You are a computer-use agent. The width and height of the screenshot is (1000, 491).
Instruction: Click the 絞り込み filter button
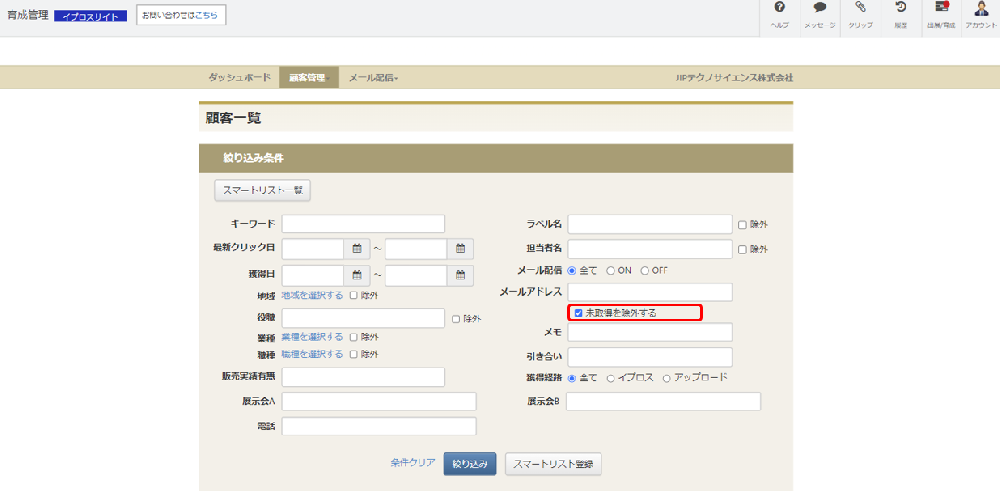(470, 464)
